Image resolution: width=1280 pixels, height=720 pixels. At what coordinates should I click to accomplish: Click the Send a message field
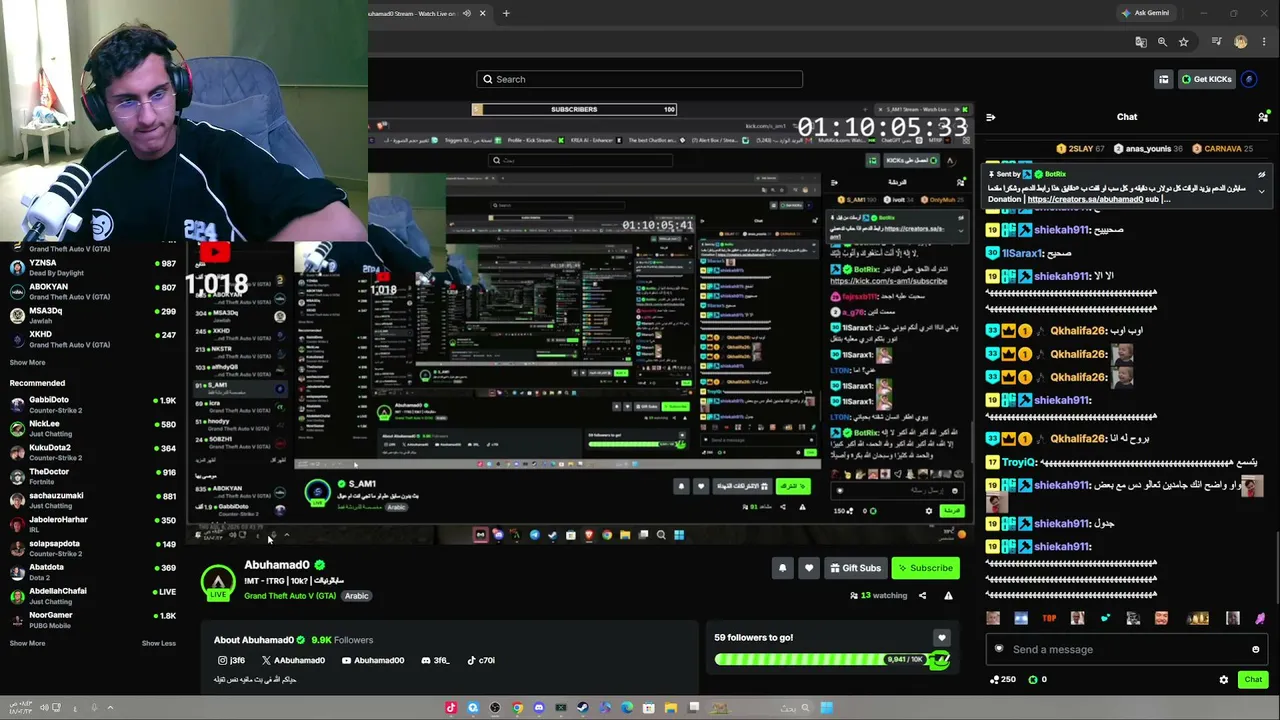1127,649
